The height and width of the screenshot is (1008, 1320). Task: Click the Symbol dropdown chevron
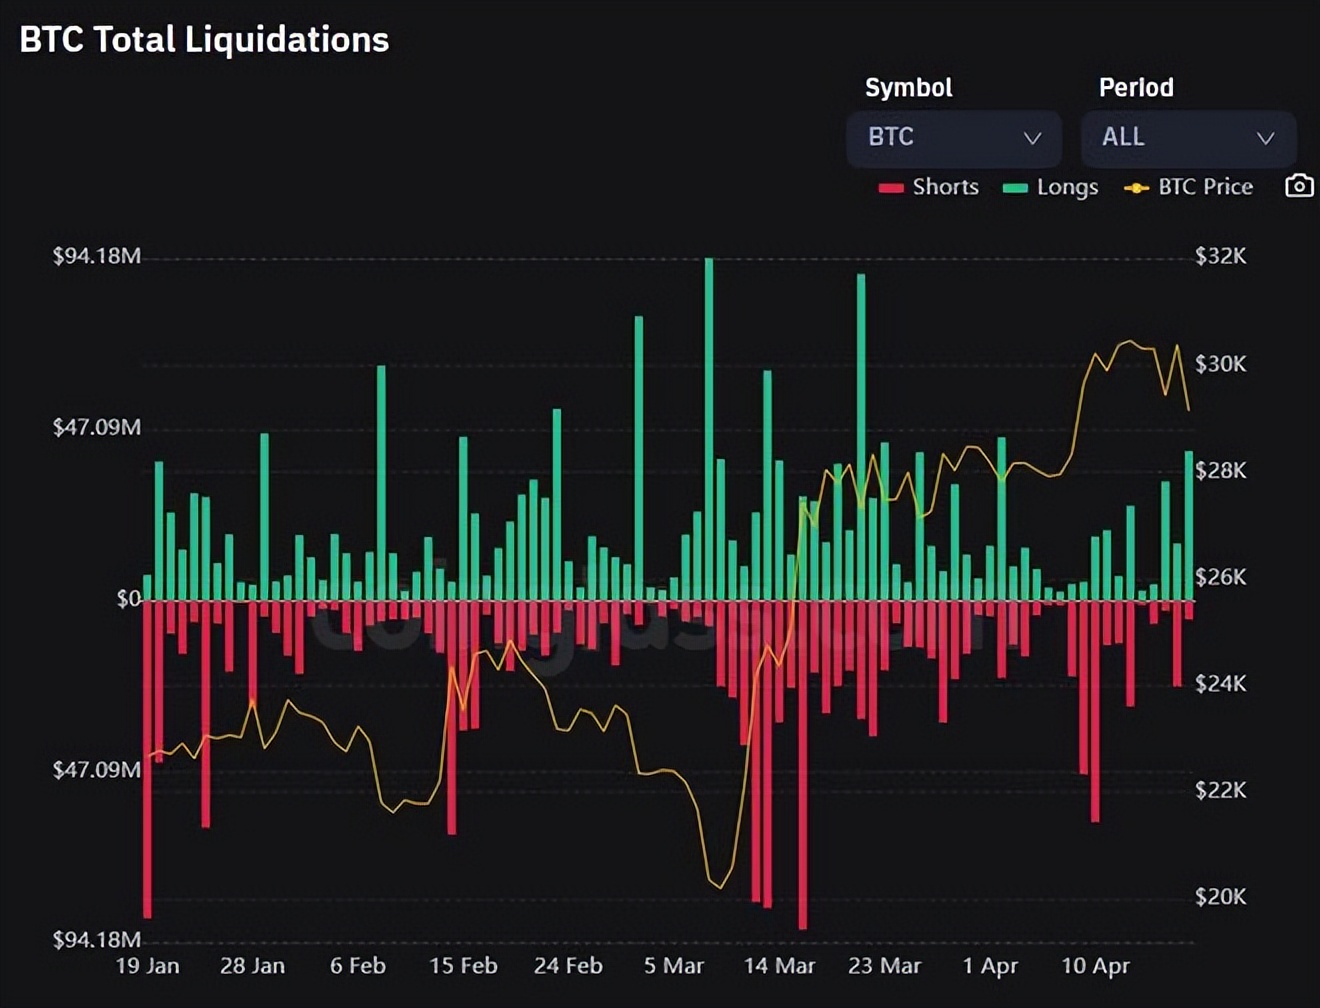coord(1031,139)
